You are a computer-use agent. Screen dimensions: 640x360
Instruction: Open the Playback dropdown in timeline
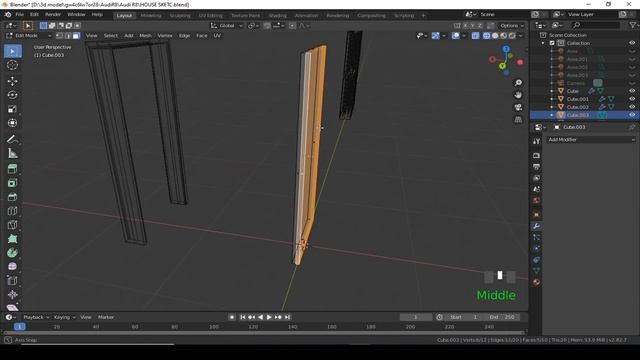tap(36, 317)
